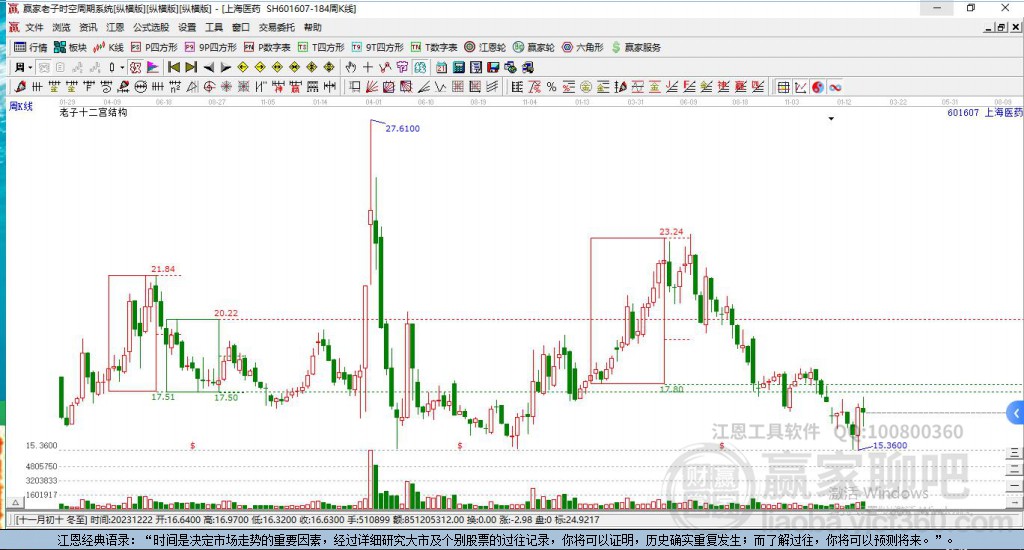
Task: Expand the 月 period dropdown arrow
Action: [x=30, y=67]
